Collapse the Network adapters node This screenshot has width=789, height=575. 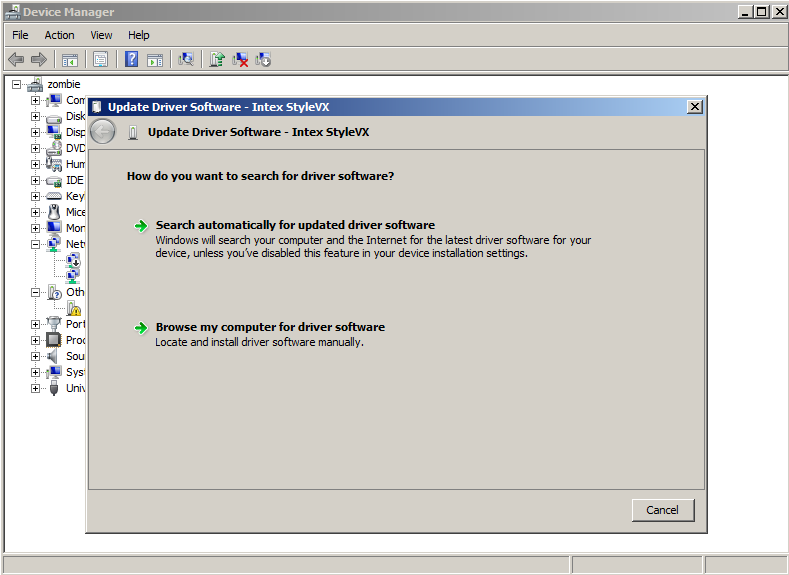(x=35, y=244)
